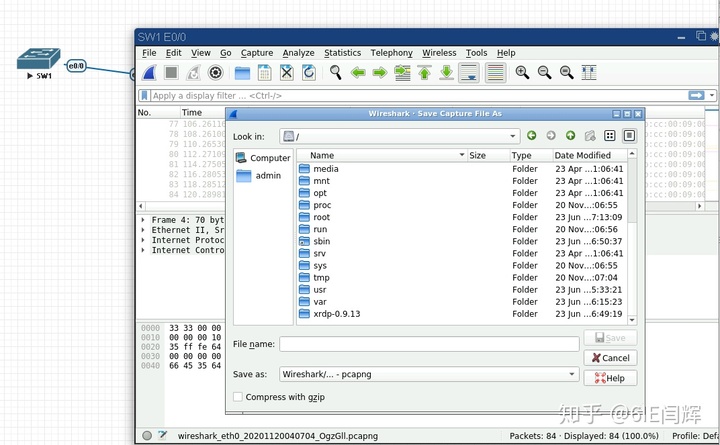Click SW1 switch node on the topology
The width and height of the screenshot is (720, 445).
click(39, 59)
